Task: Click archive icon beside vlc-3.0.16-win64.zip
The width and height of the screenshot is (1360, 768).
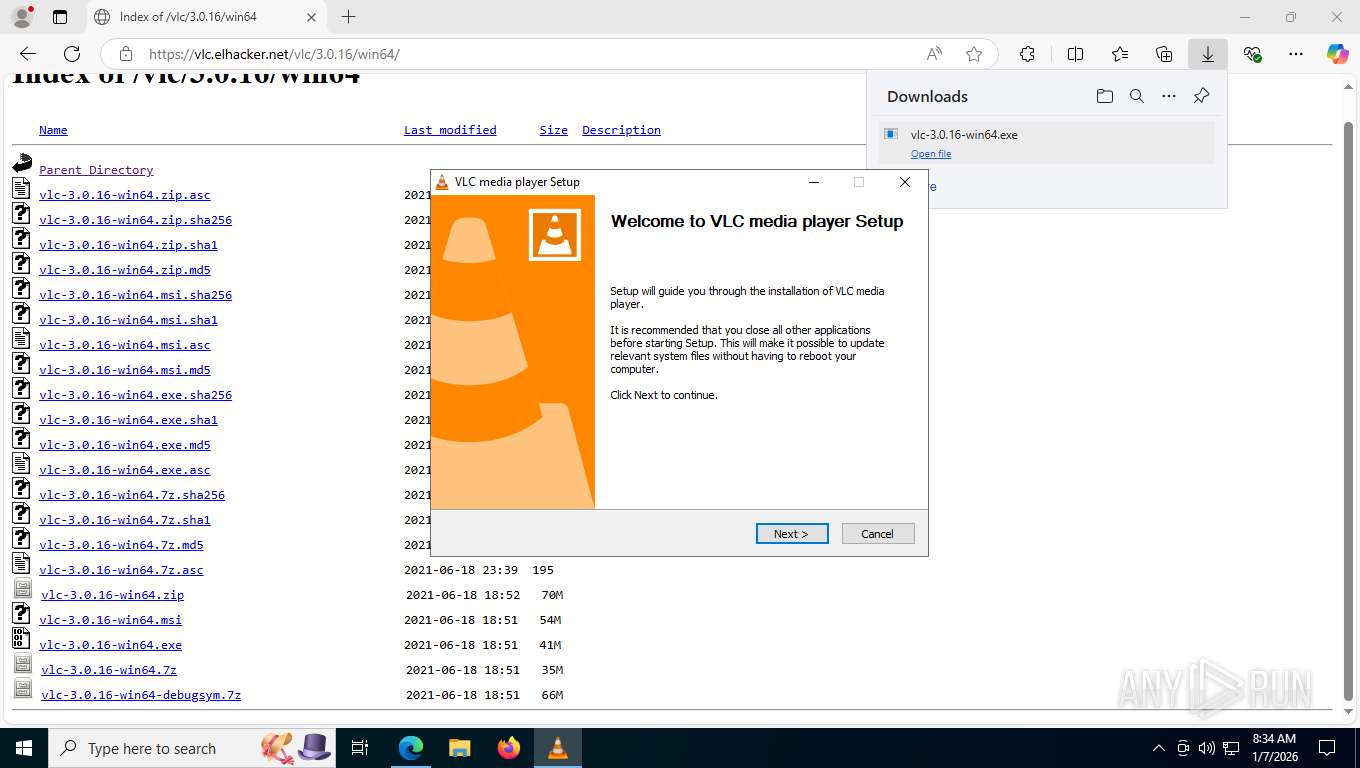Action: point(23,588)
